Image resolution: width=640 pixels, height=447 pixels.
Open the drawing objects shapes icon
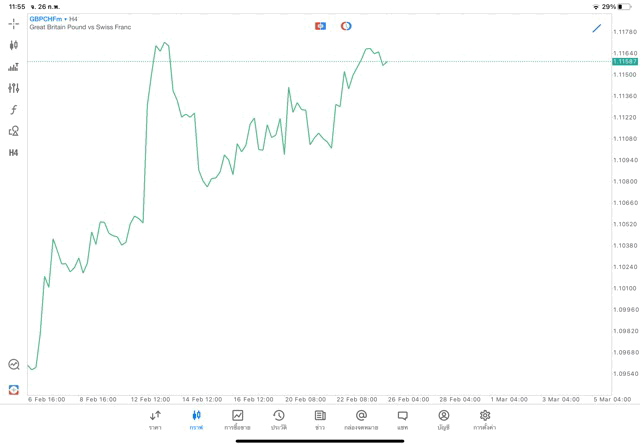pyautogui.click(x=14, y=131)
